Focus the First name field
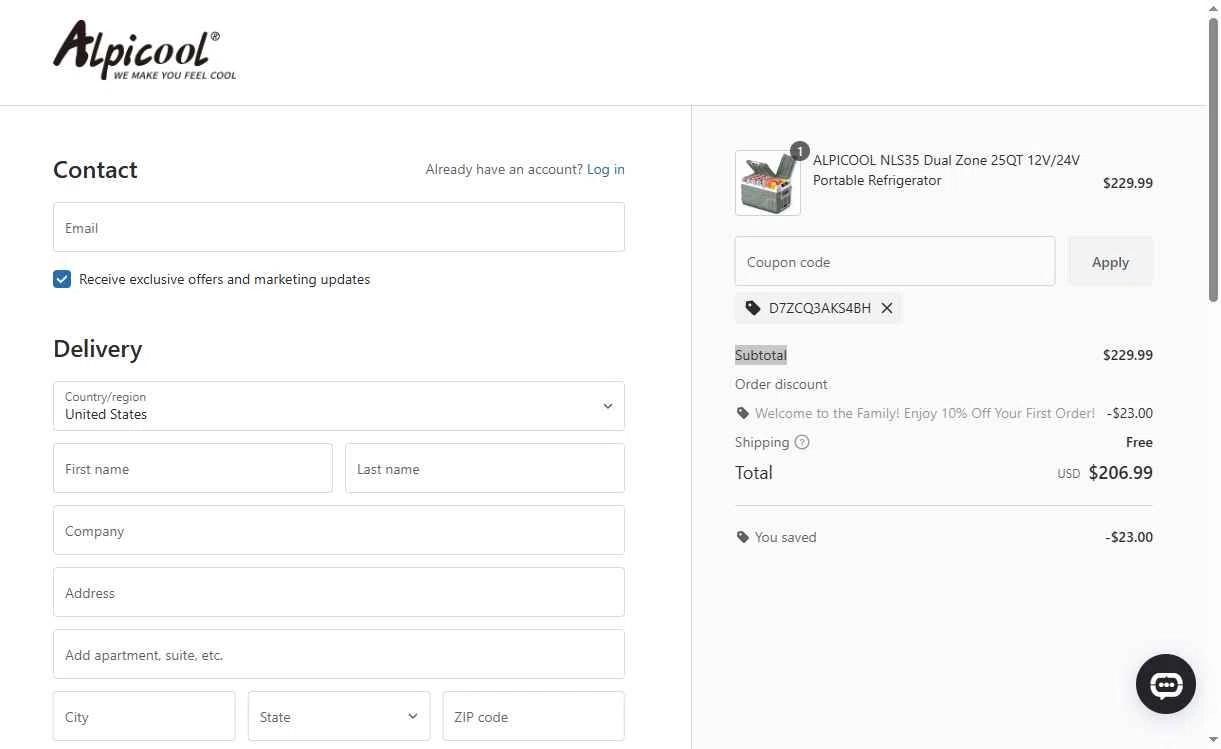 tap(193, 468)
